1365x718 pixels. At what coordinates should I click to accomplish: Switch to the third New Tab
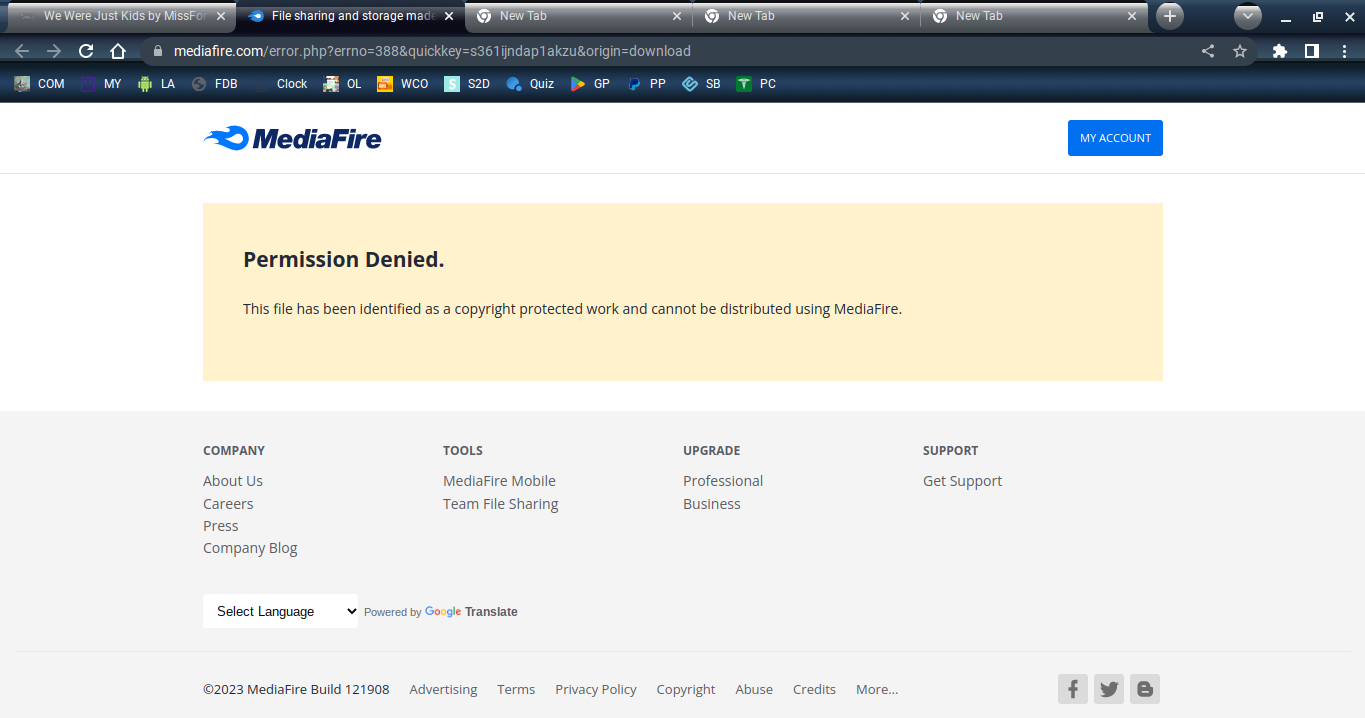[x=1036, y=16]
